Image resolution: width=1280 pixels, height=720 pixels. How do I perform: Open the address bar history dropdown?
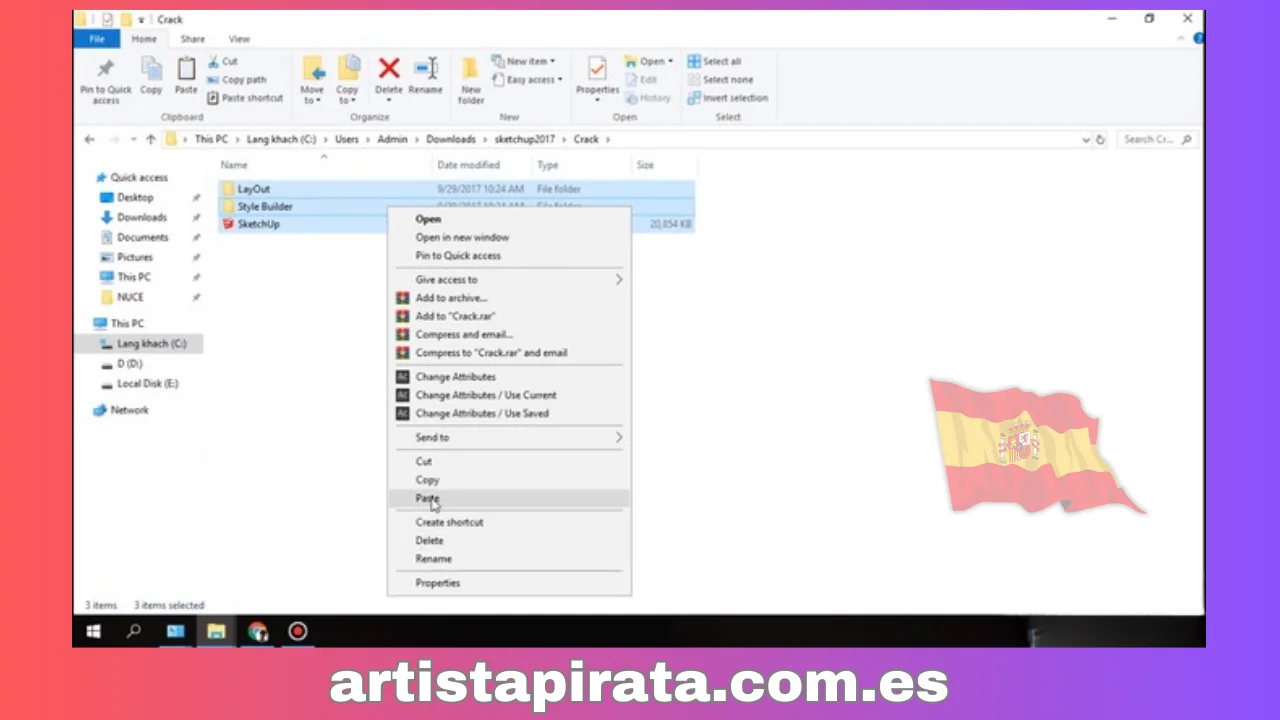coord(1086,140)
